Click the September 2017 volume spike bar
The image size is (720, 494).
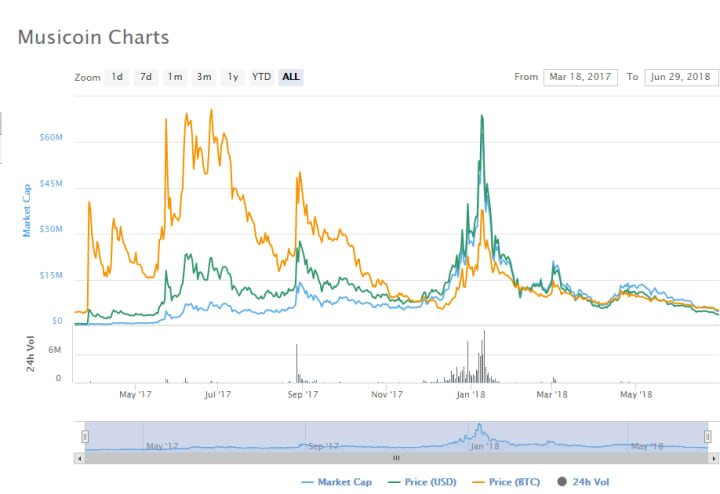click(297, 363)
